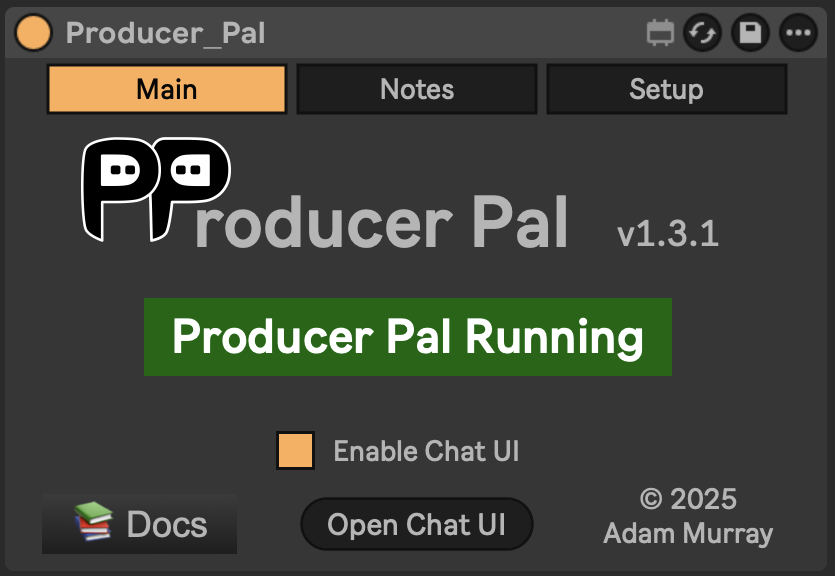Click the Producer_Pal title in the title bar
The image size is (835, 576).
point(165,32)
